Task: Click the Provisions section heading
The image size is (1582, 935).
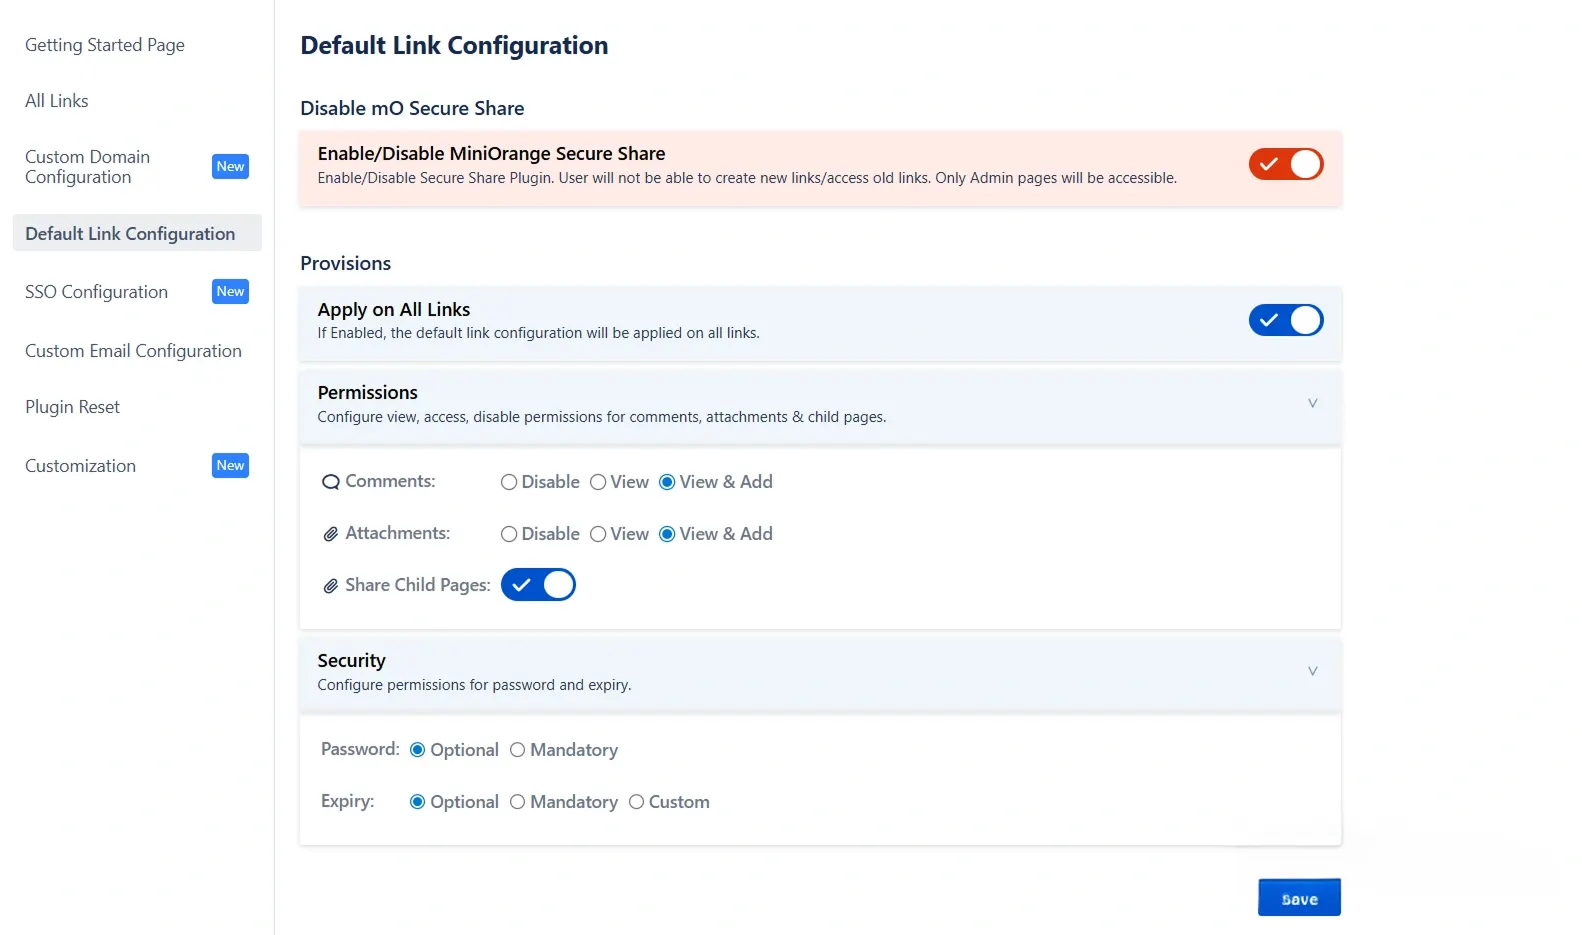Action: pyautogui.click(x=346, y=263)
